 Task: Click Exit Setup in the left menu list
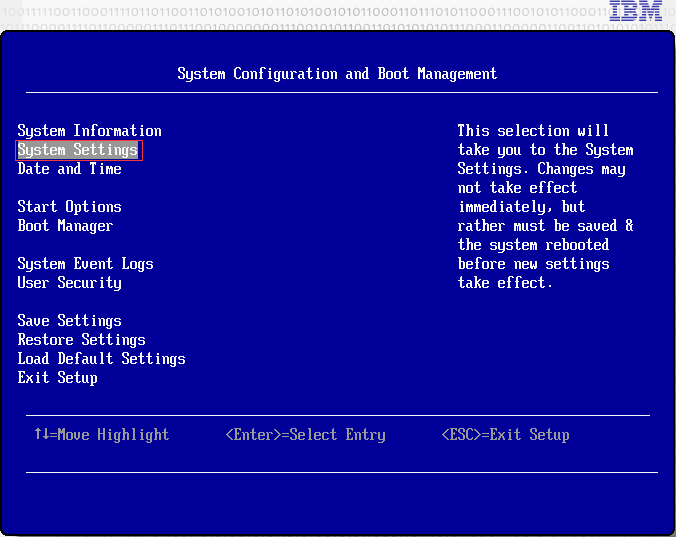(x=57, y=378)
